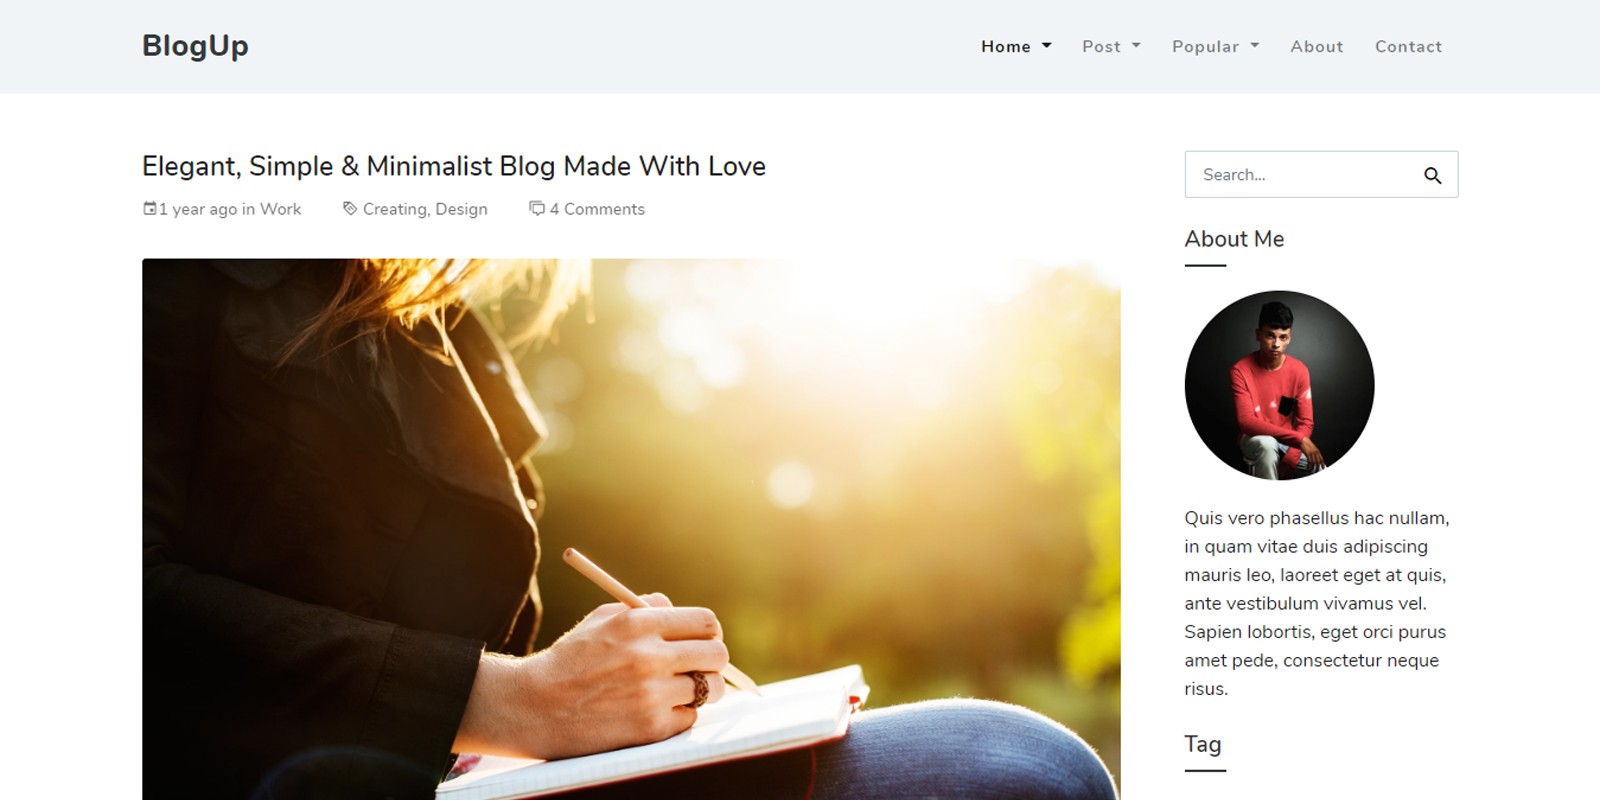Click the tag icon before Creating
This screenshot has width=1600, height=800.
pos(350,208)
